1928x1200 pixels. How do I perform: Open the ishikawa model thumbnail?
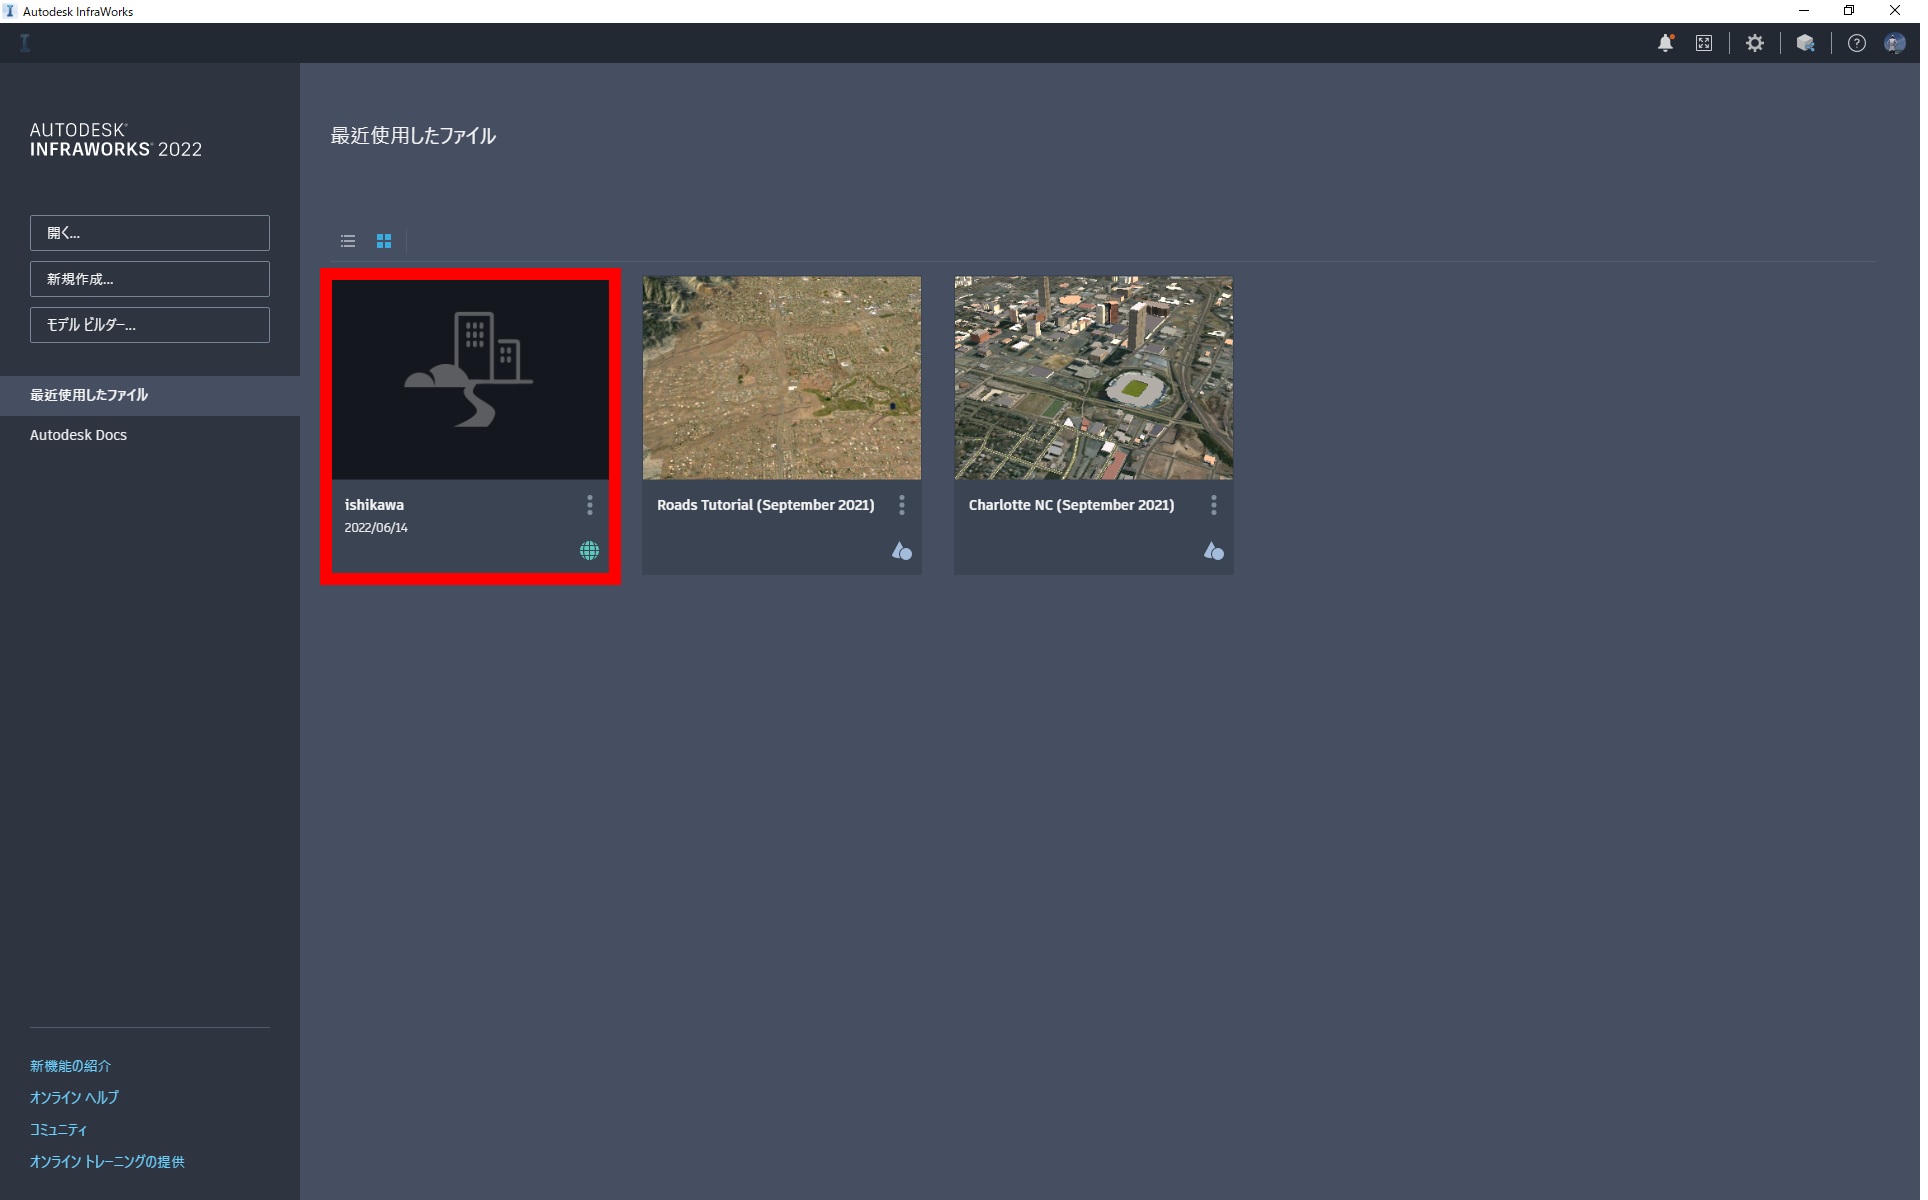(x=472, y=380)
